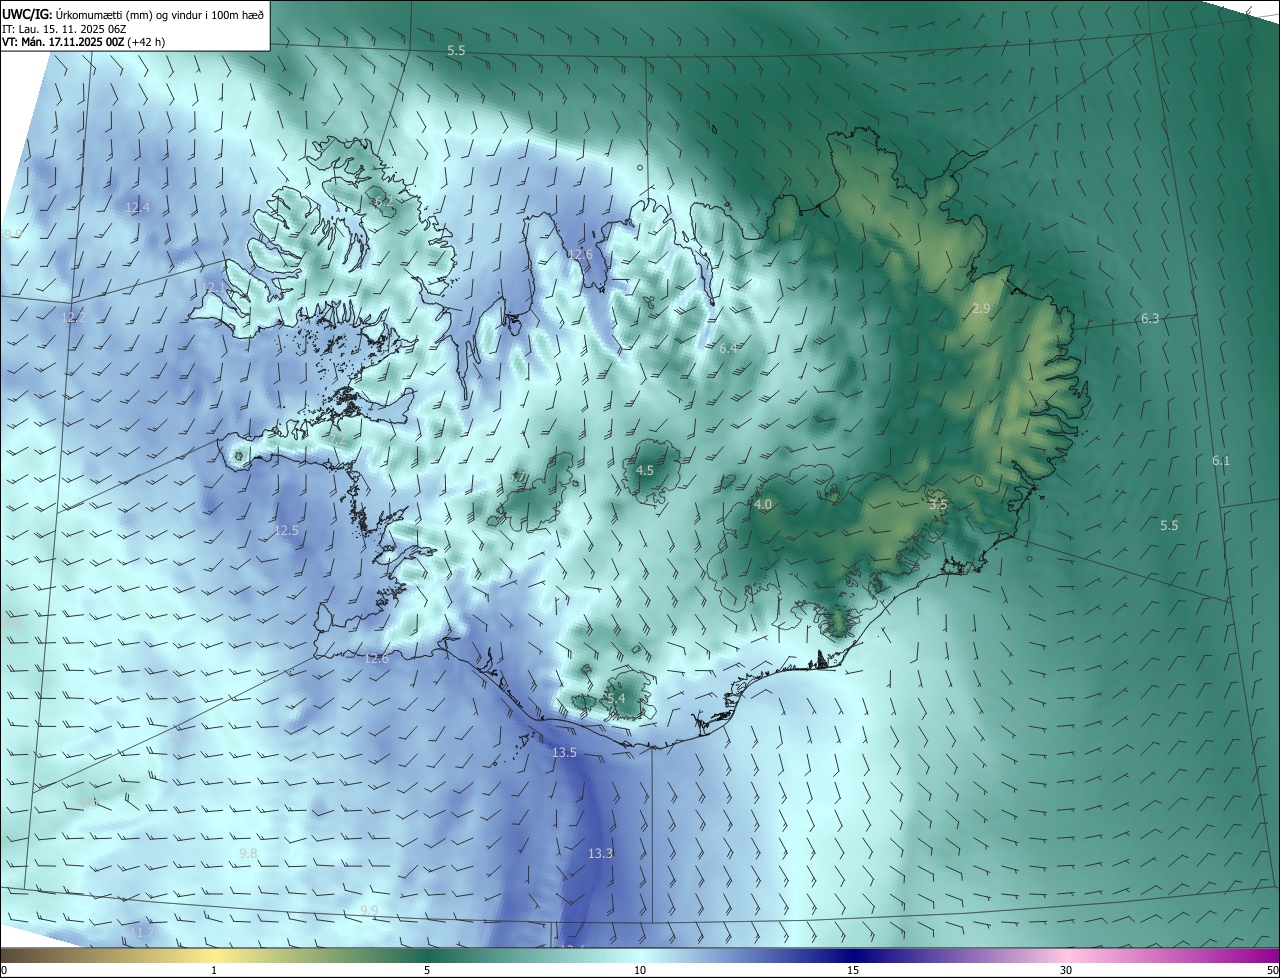The width and height of the screenshot is (1280, 978).
Task: Click the 13.5 value label
Action: pyautogui.click(x=564, y=752)
